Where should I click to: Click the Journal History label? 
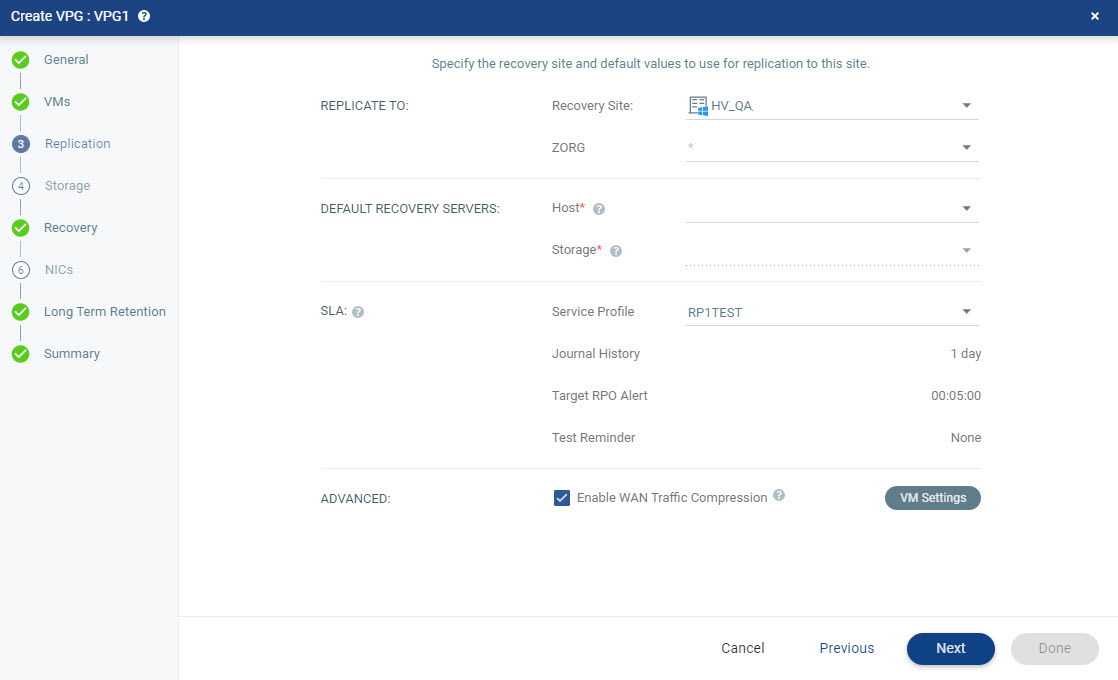(x=596, y=354)
